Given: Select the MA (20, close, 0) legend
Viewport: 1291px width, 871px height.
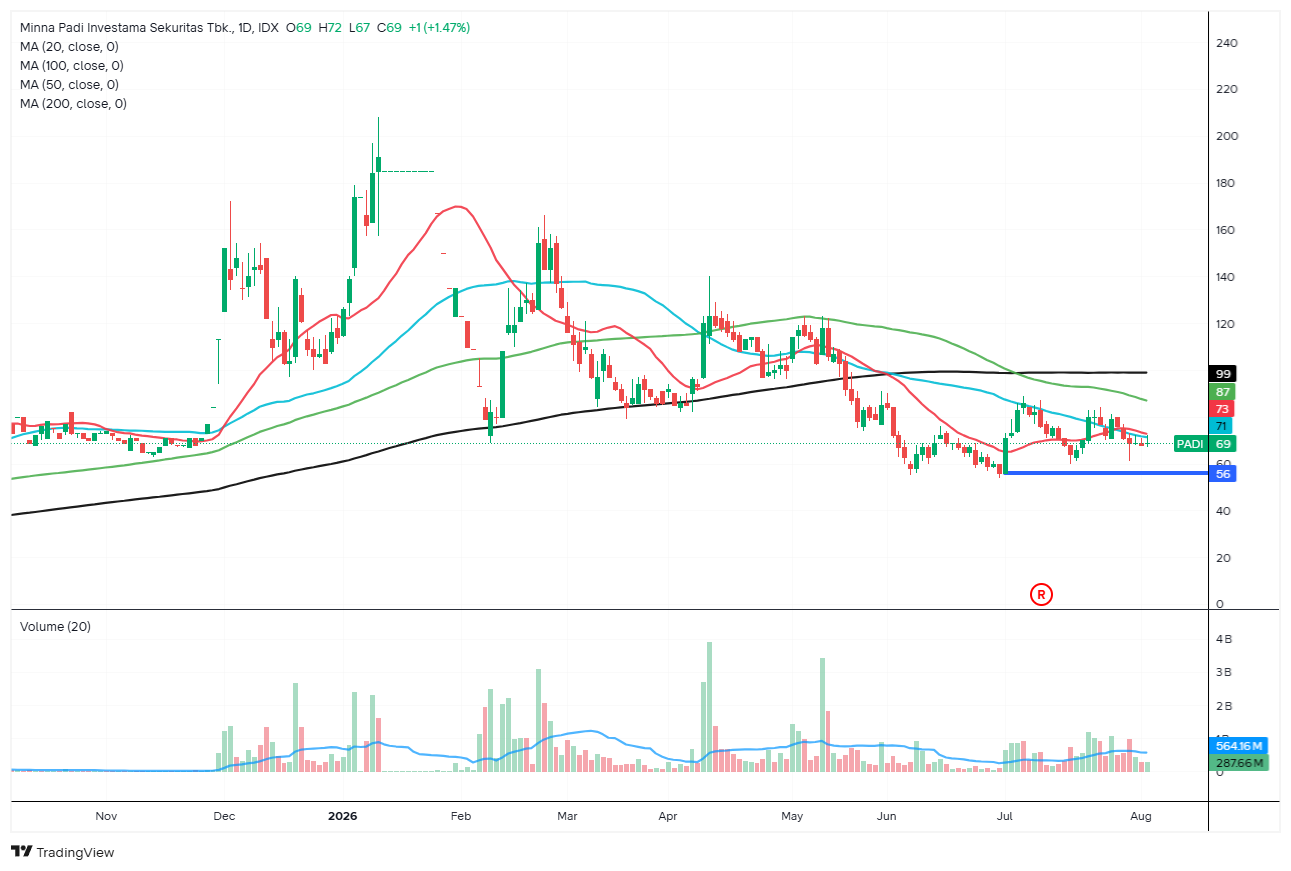Looking at the screenshot, I should (69, 47).
